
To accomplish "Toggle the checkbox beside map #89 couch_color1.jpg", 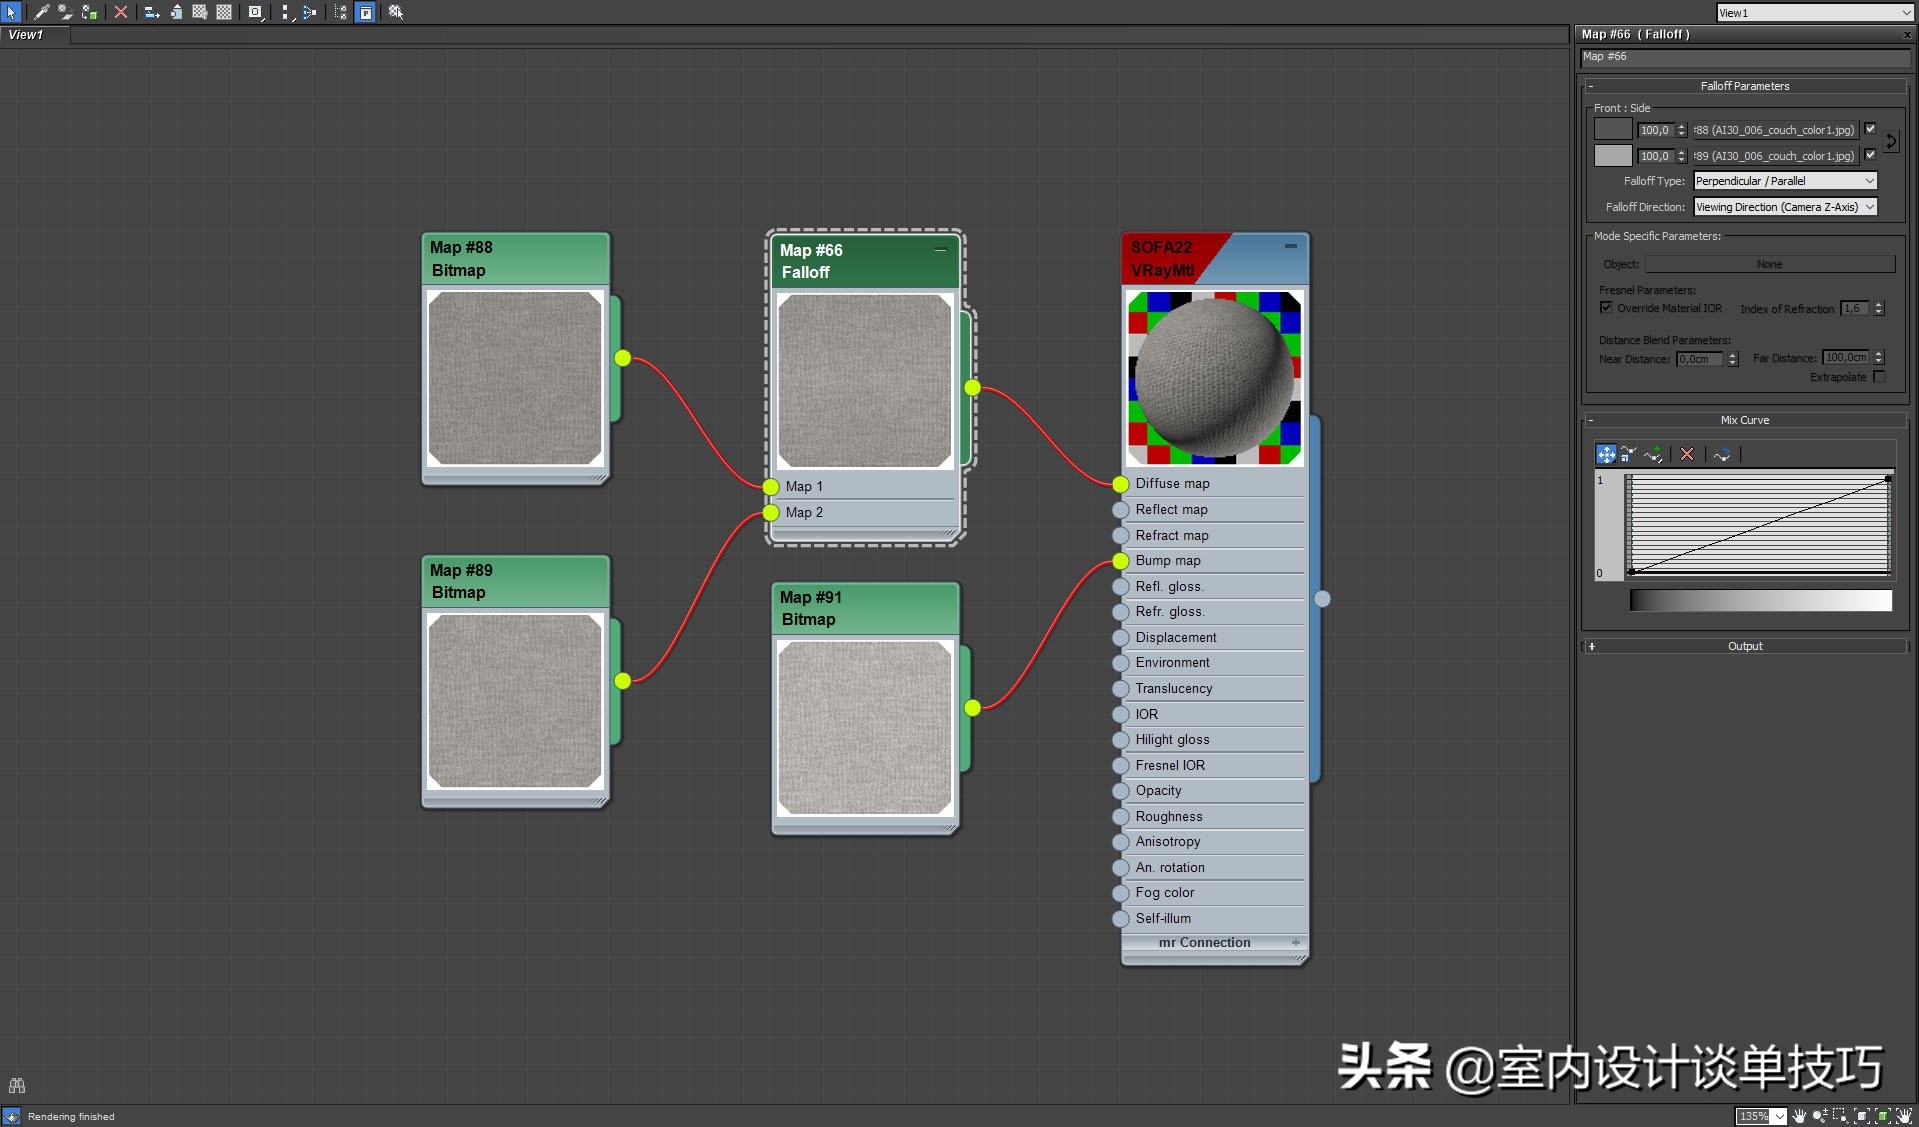I will point(1870,155).
